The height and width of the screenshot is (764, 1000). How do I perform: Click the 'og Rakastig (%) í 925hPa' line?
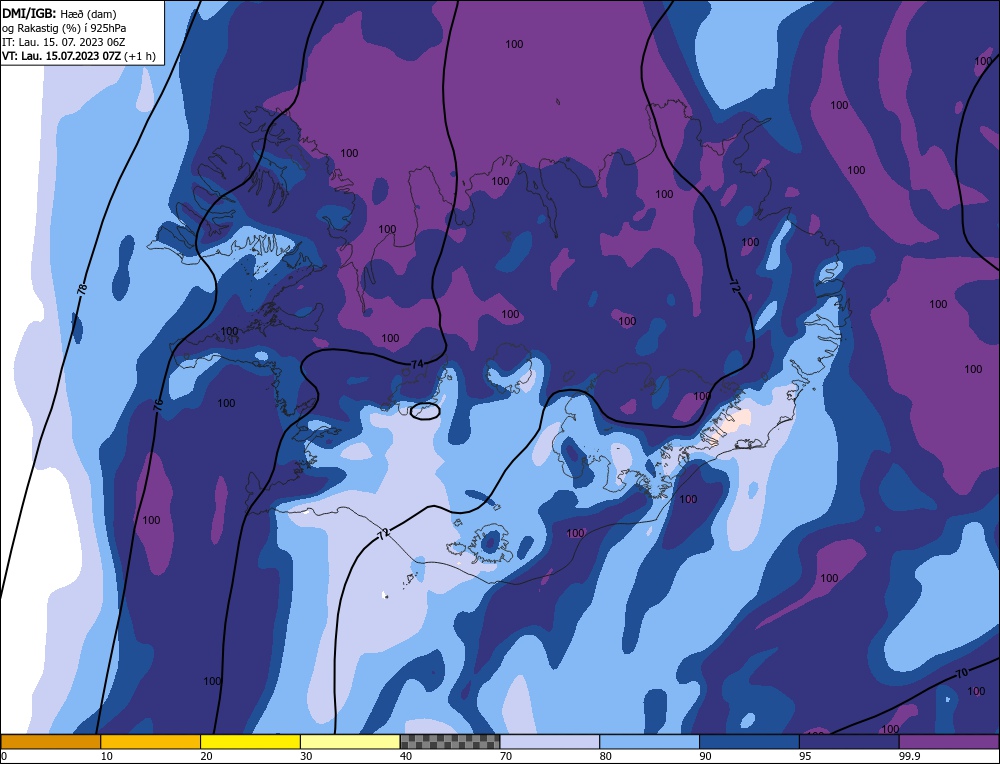64,28
